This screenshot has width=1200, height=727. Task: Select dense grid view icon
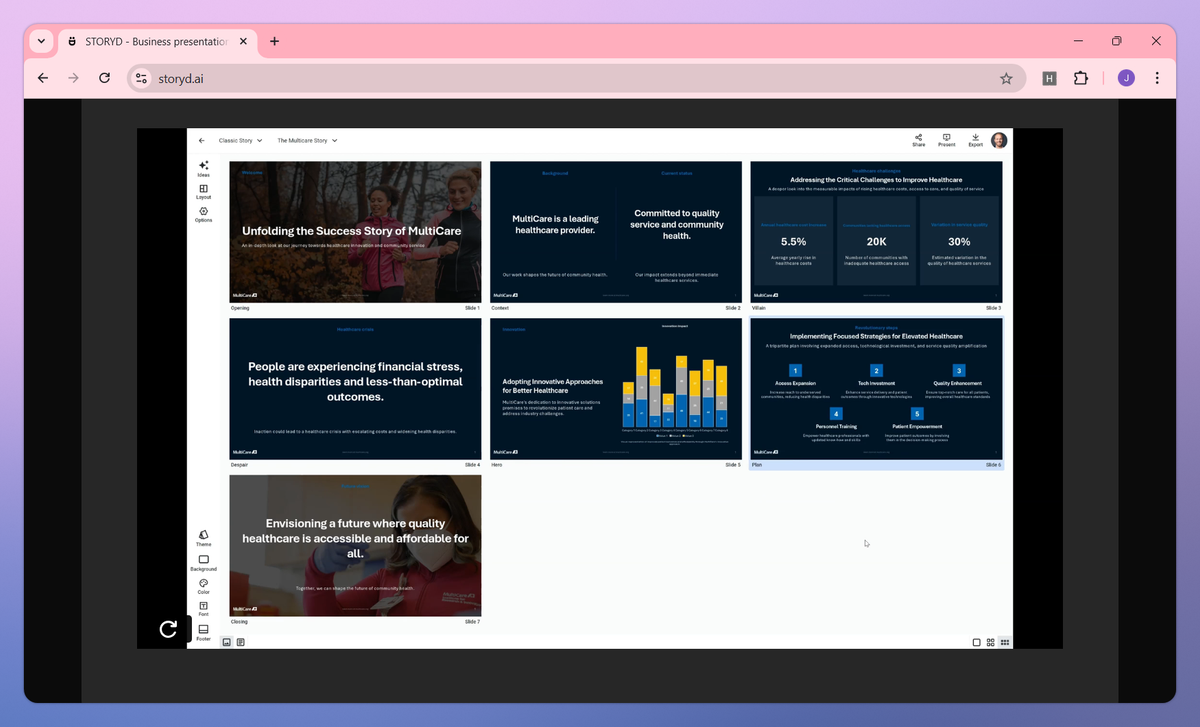[x=1004, y=642]
